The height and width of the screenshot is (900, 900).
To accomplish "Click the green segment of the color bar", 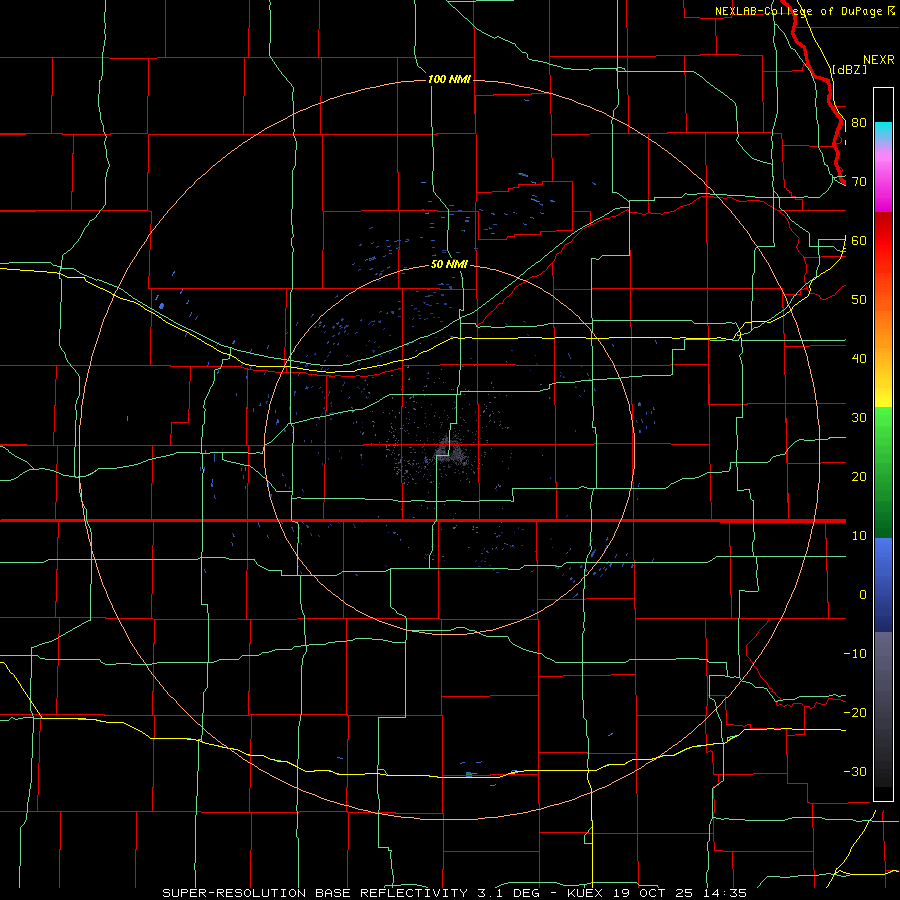I will click(883, 472).
